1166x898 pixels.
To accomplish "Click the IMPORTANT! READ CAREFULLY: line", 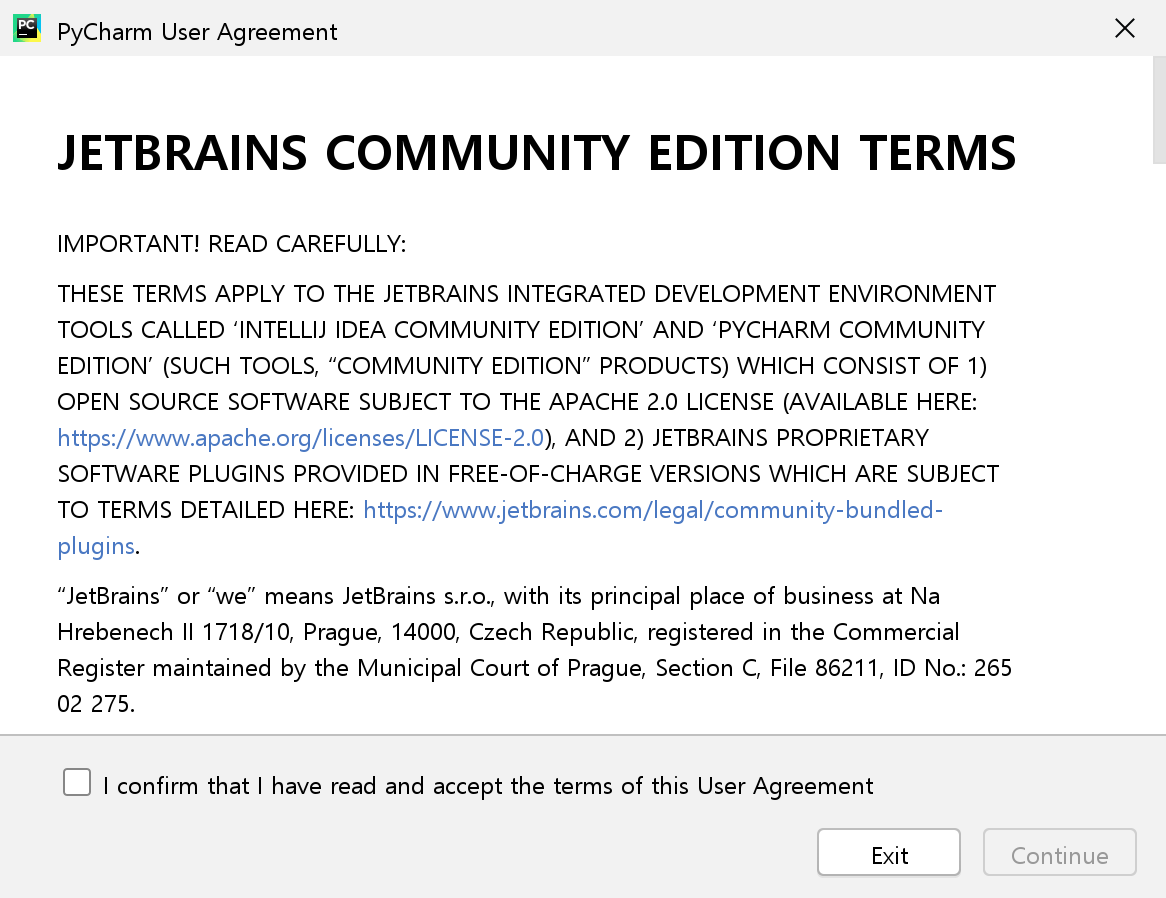I will [232, 244].
